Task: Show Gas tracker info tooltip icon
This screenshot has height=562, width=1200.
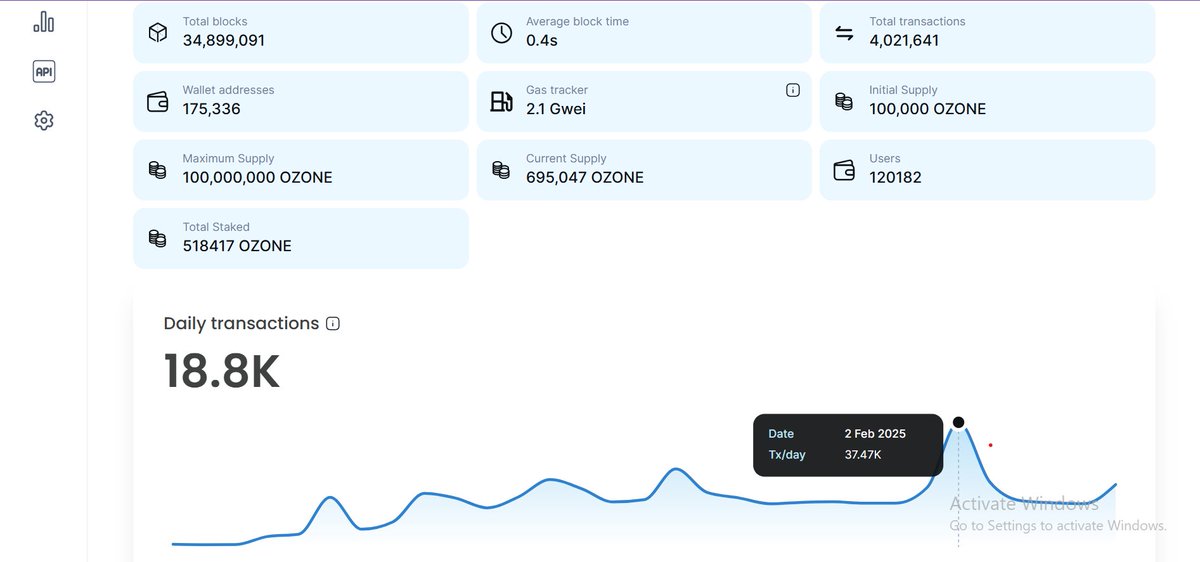Action: click(793, 90)
